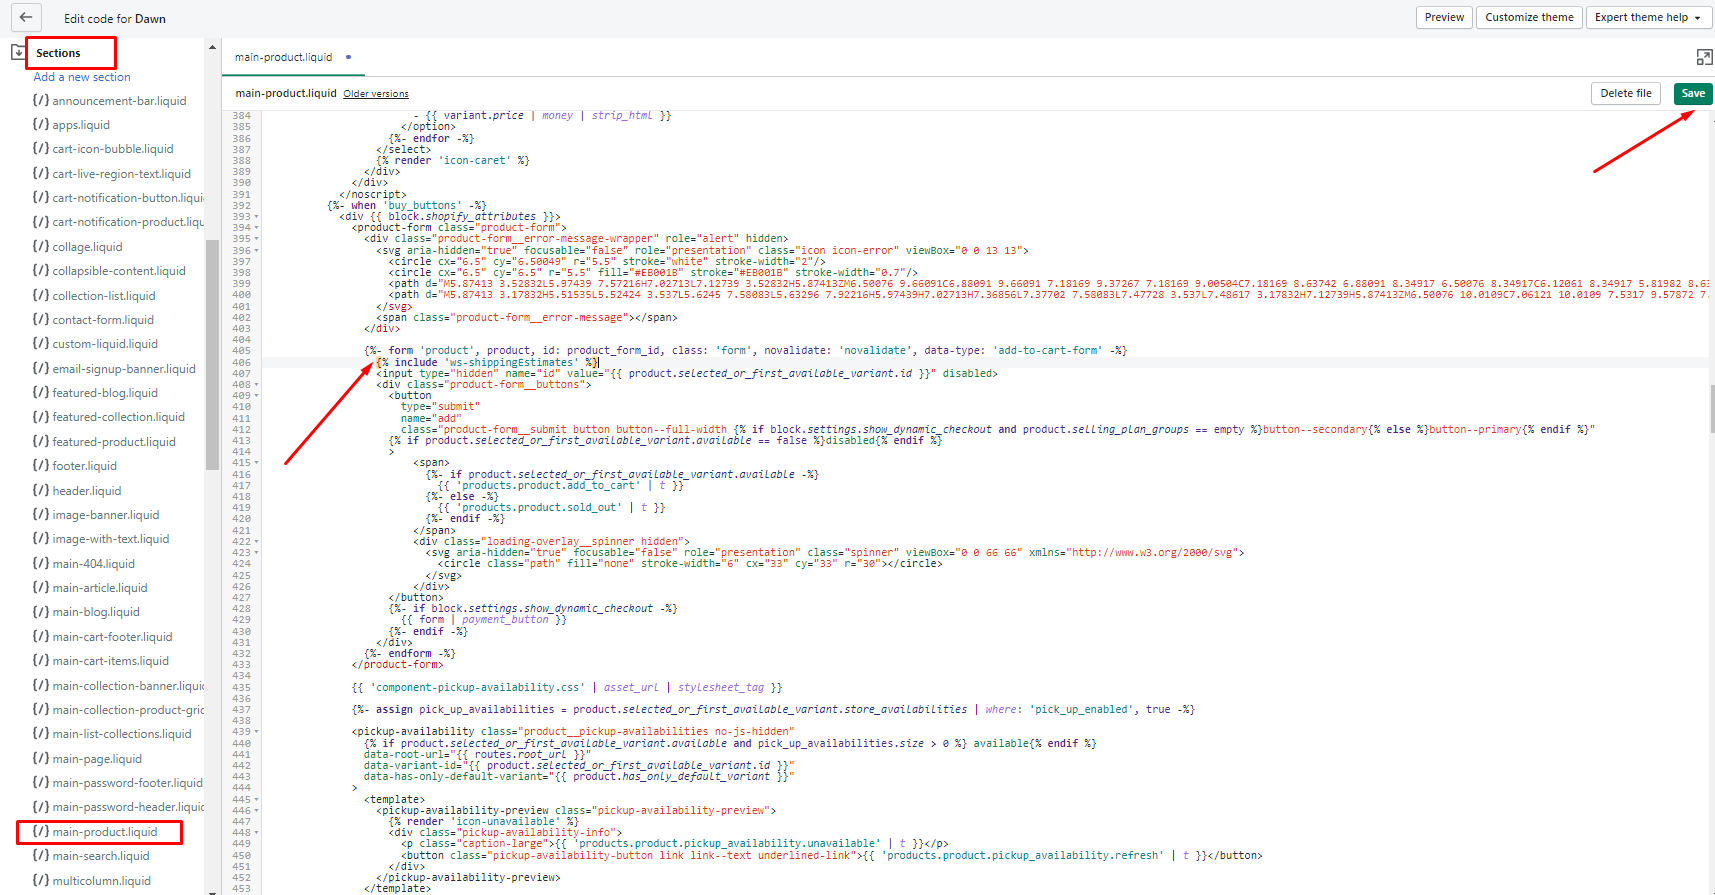This screenshot has height=895, width=1715.
Task: Select main-product.liquid in the sidebar
Action: pos(105,832)
